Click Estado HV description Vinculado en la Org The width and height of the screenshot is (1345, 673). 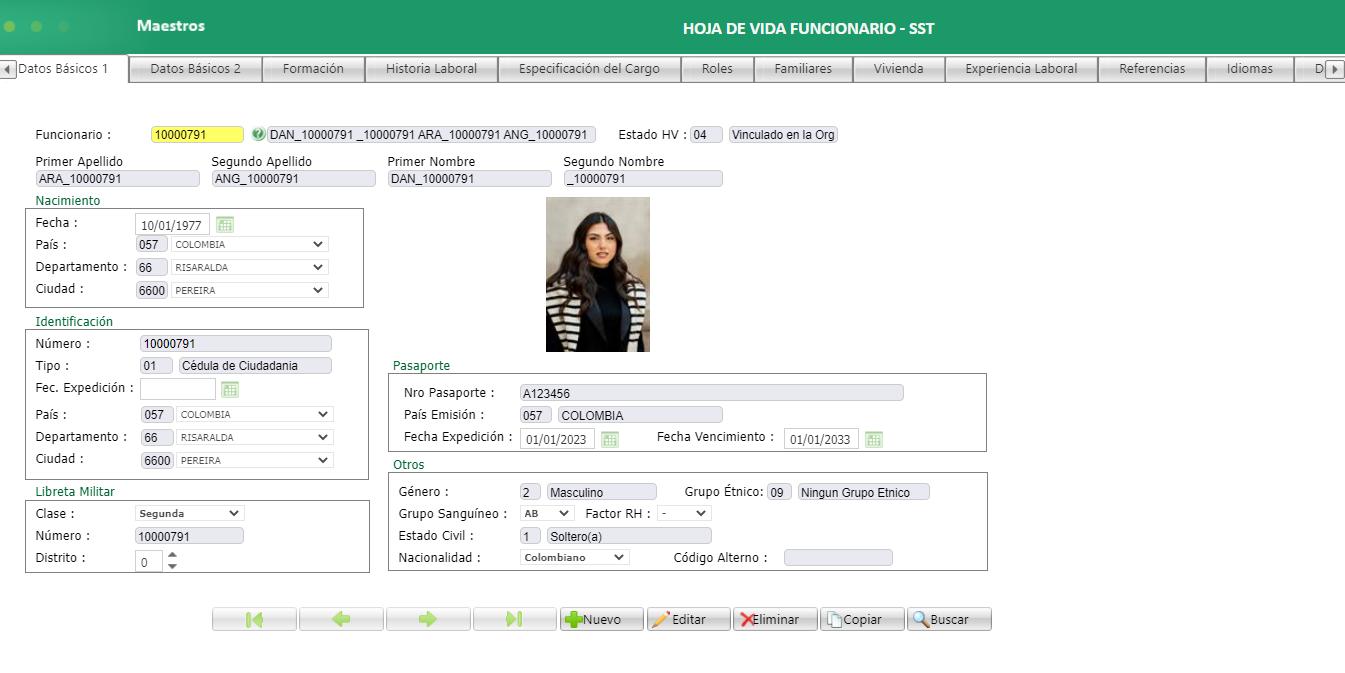(783, 135)
